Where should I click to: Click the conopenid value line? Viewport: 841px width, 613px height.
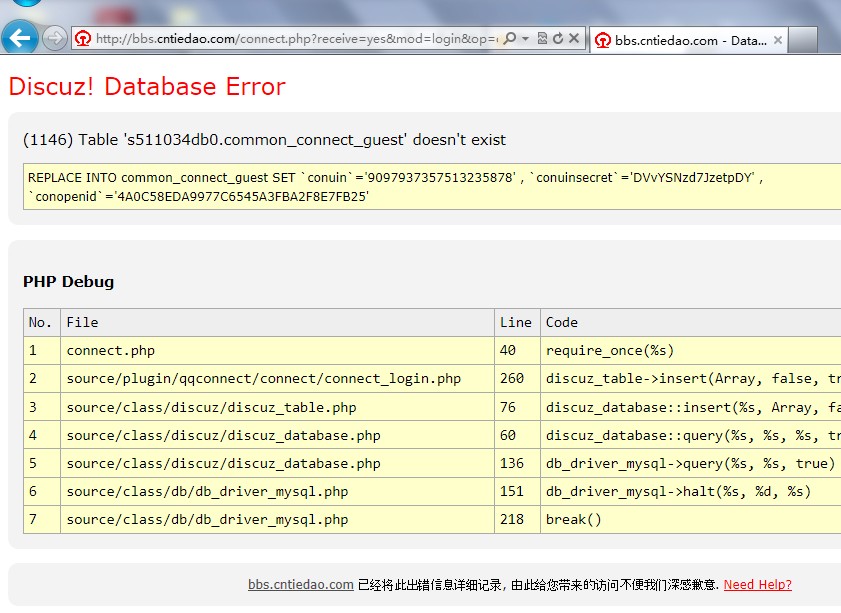click(x=198, y=196)
